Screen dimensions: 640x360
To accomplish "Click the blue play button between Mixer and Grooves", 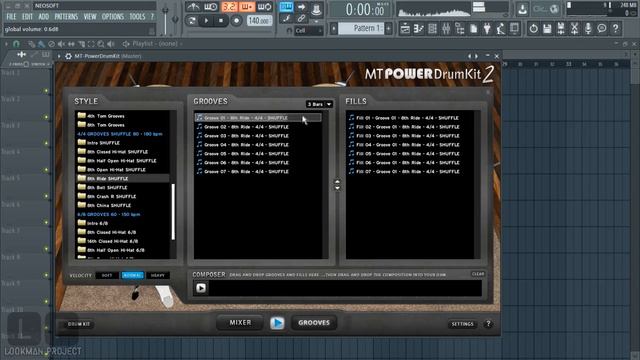I will tap(277, 323).
